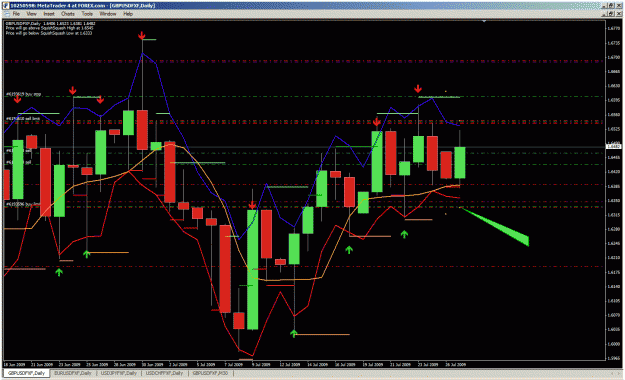Open the Charts menu
The image size is (625, 380).
click(68, 14)
